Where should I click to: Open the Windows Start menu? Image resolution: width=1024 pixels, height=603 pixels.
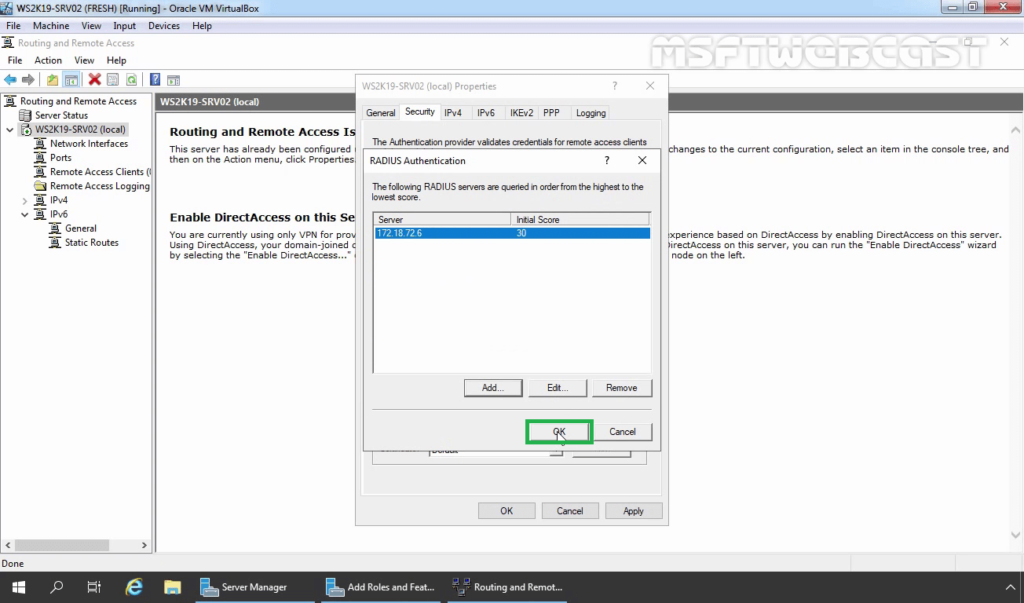coord(18,587)
